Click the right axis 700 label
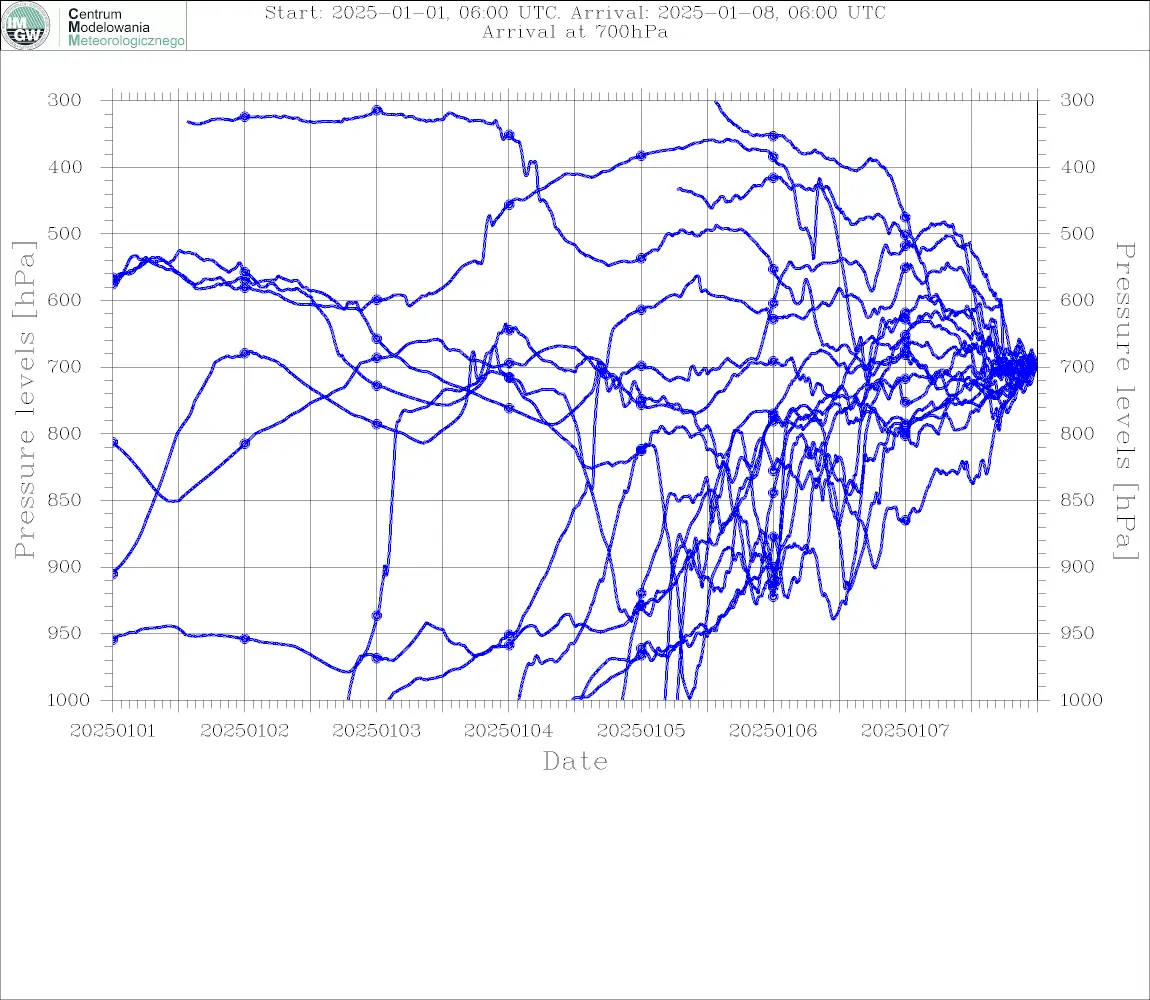The image size is (1150, 1000). 1077,366
